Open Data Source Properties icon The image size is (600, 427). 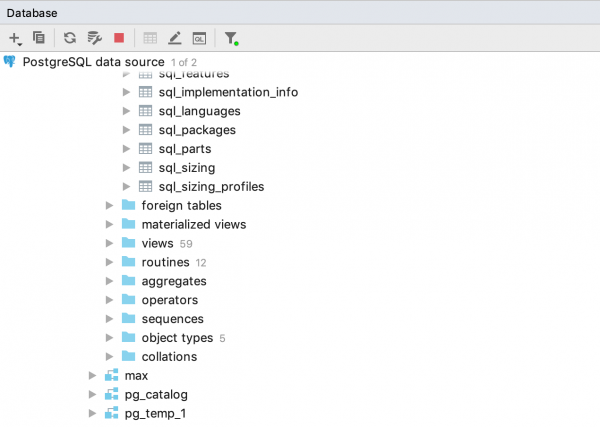94,38
